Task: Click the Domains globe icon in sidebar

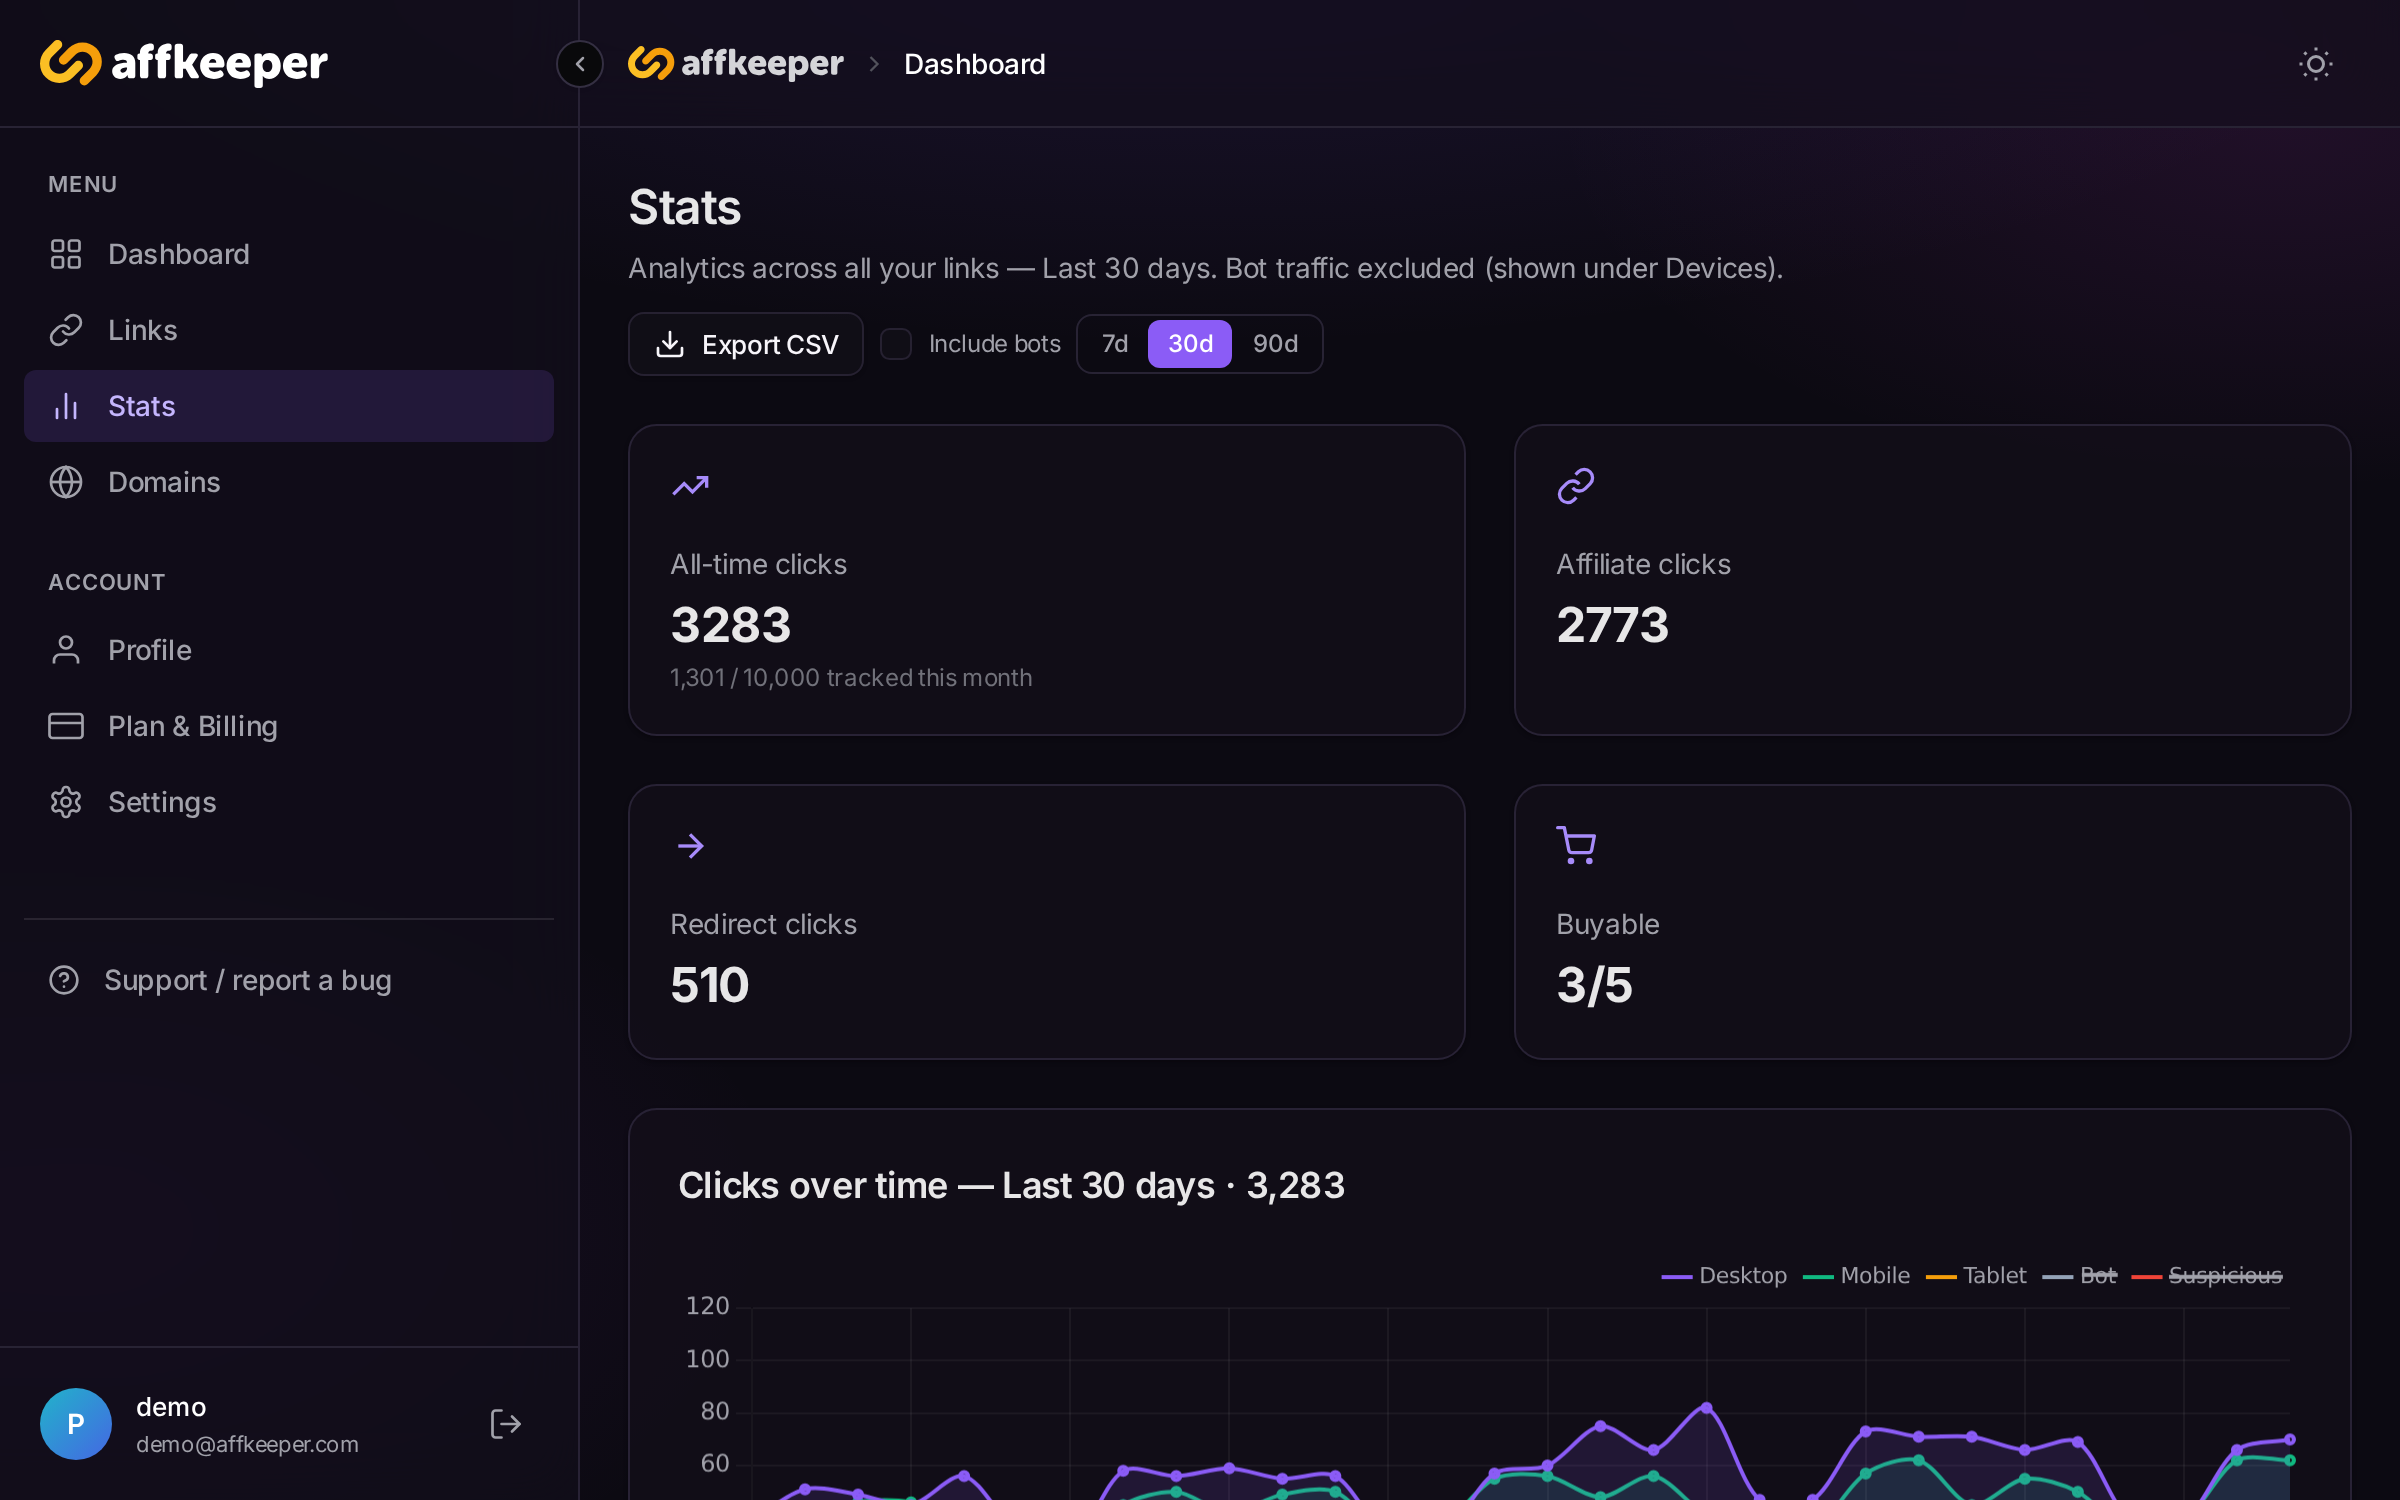Action: click(x=66, y=482)
